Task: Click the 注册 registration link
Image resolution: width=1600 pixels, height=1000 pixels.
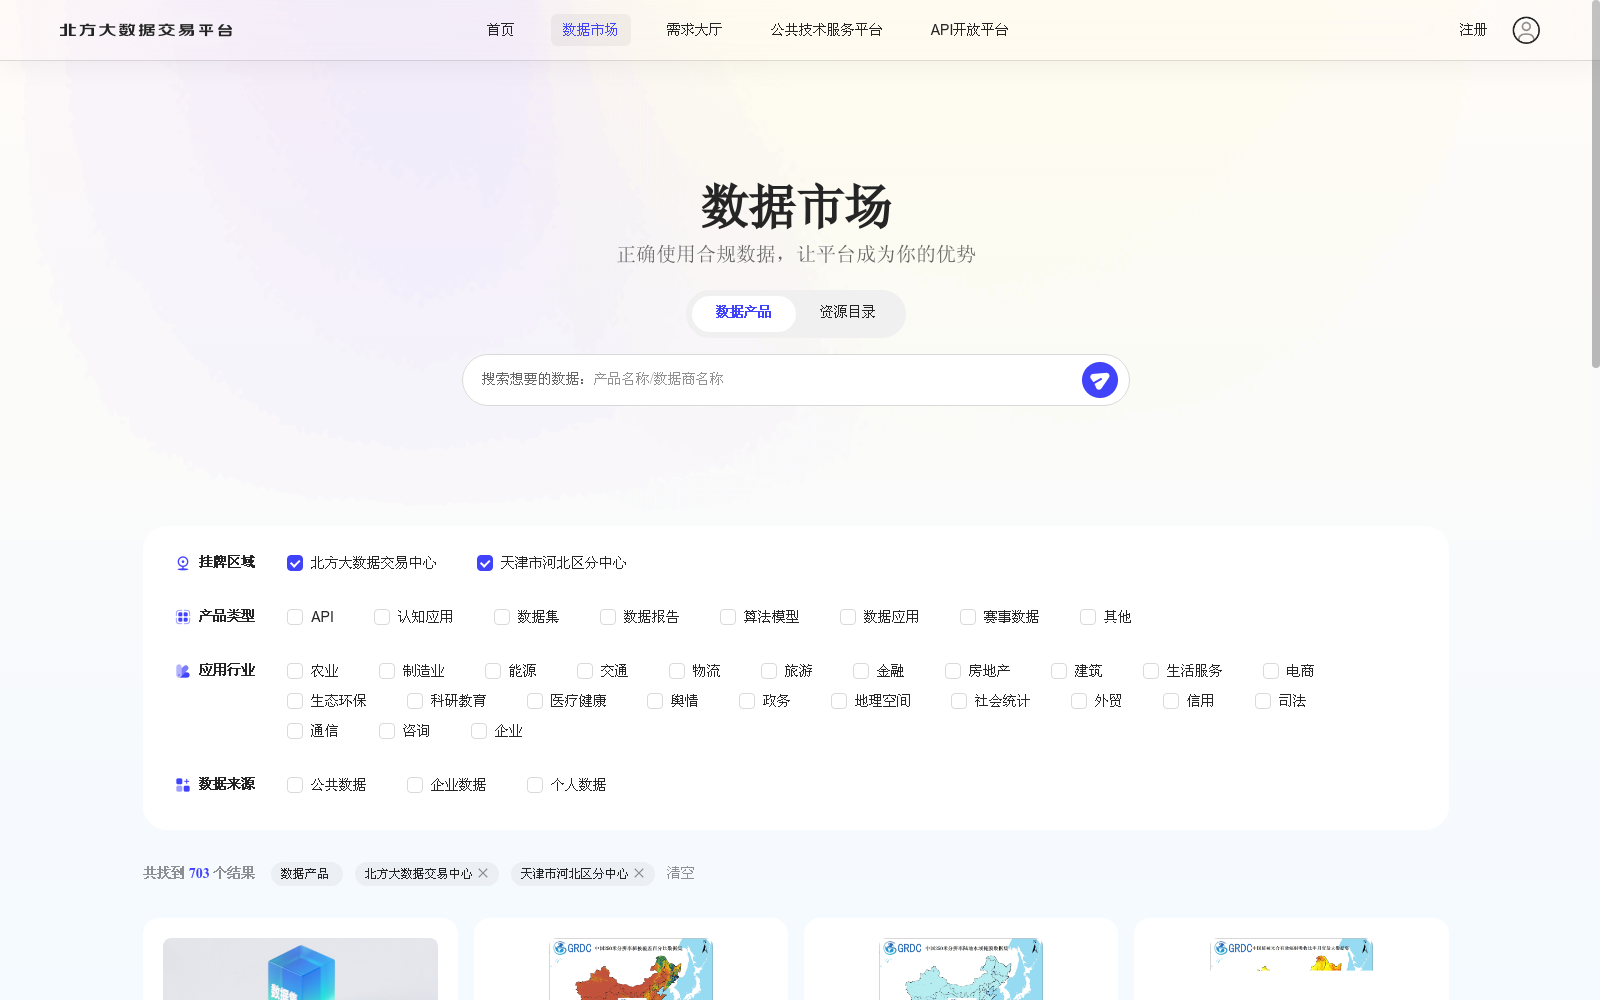Action: coord(1473,30)
